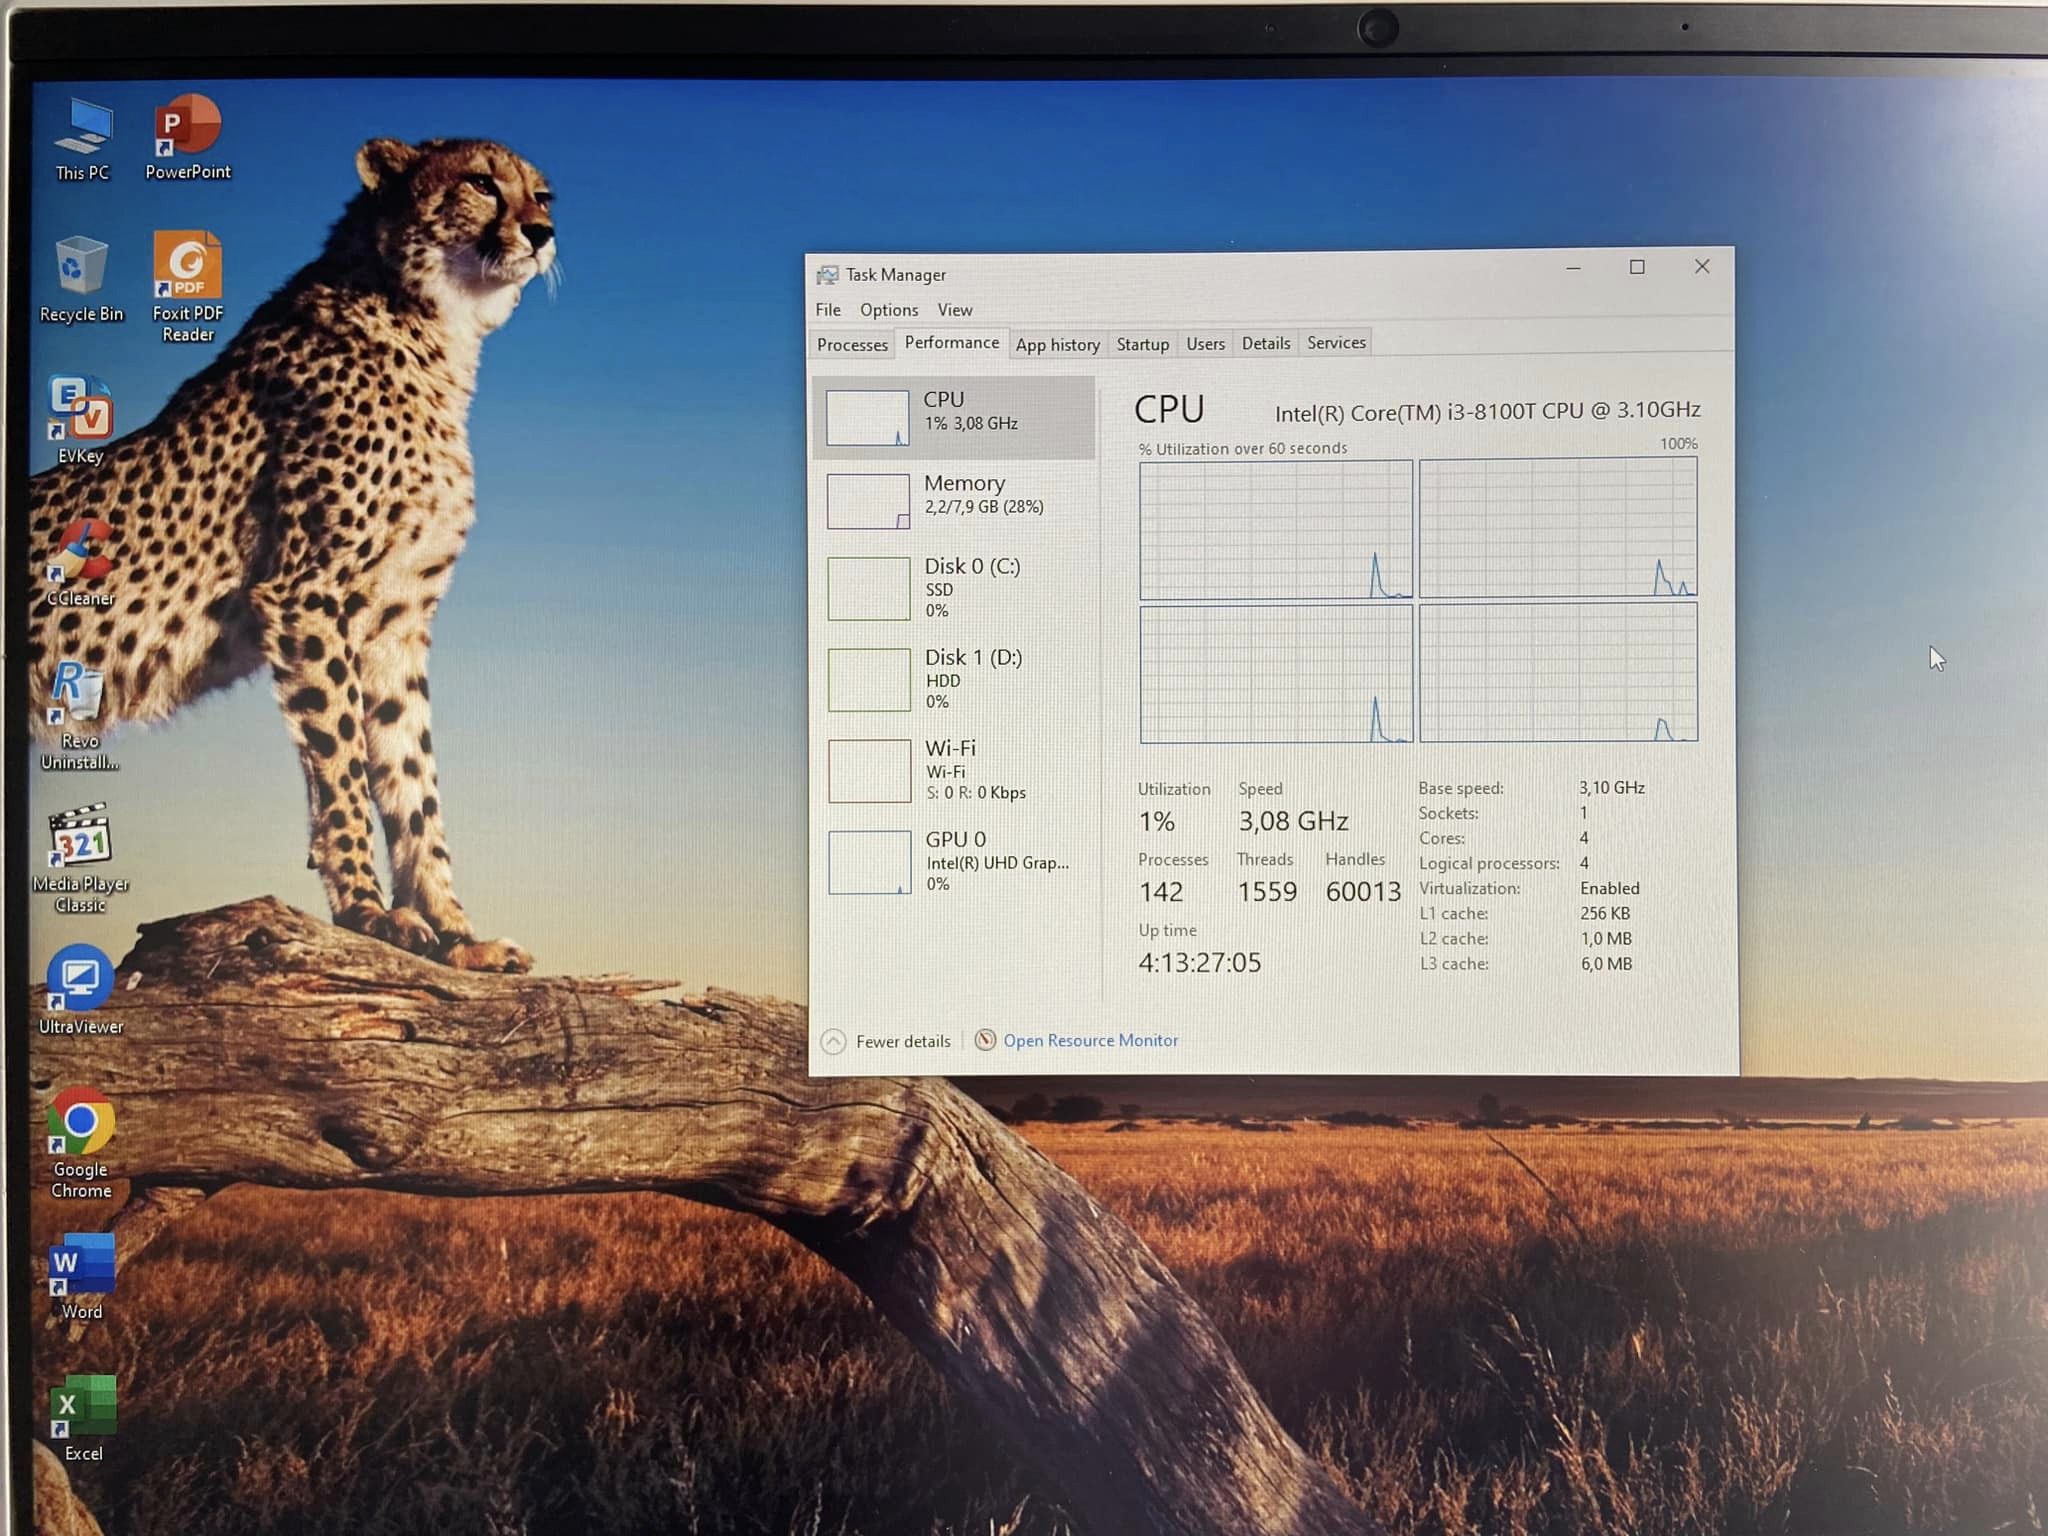Select the Word desktop shortcut

[81, 1277]
